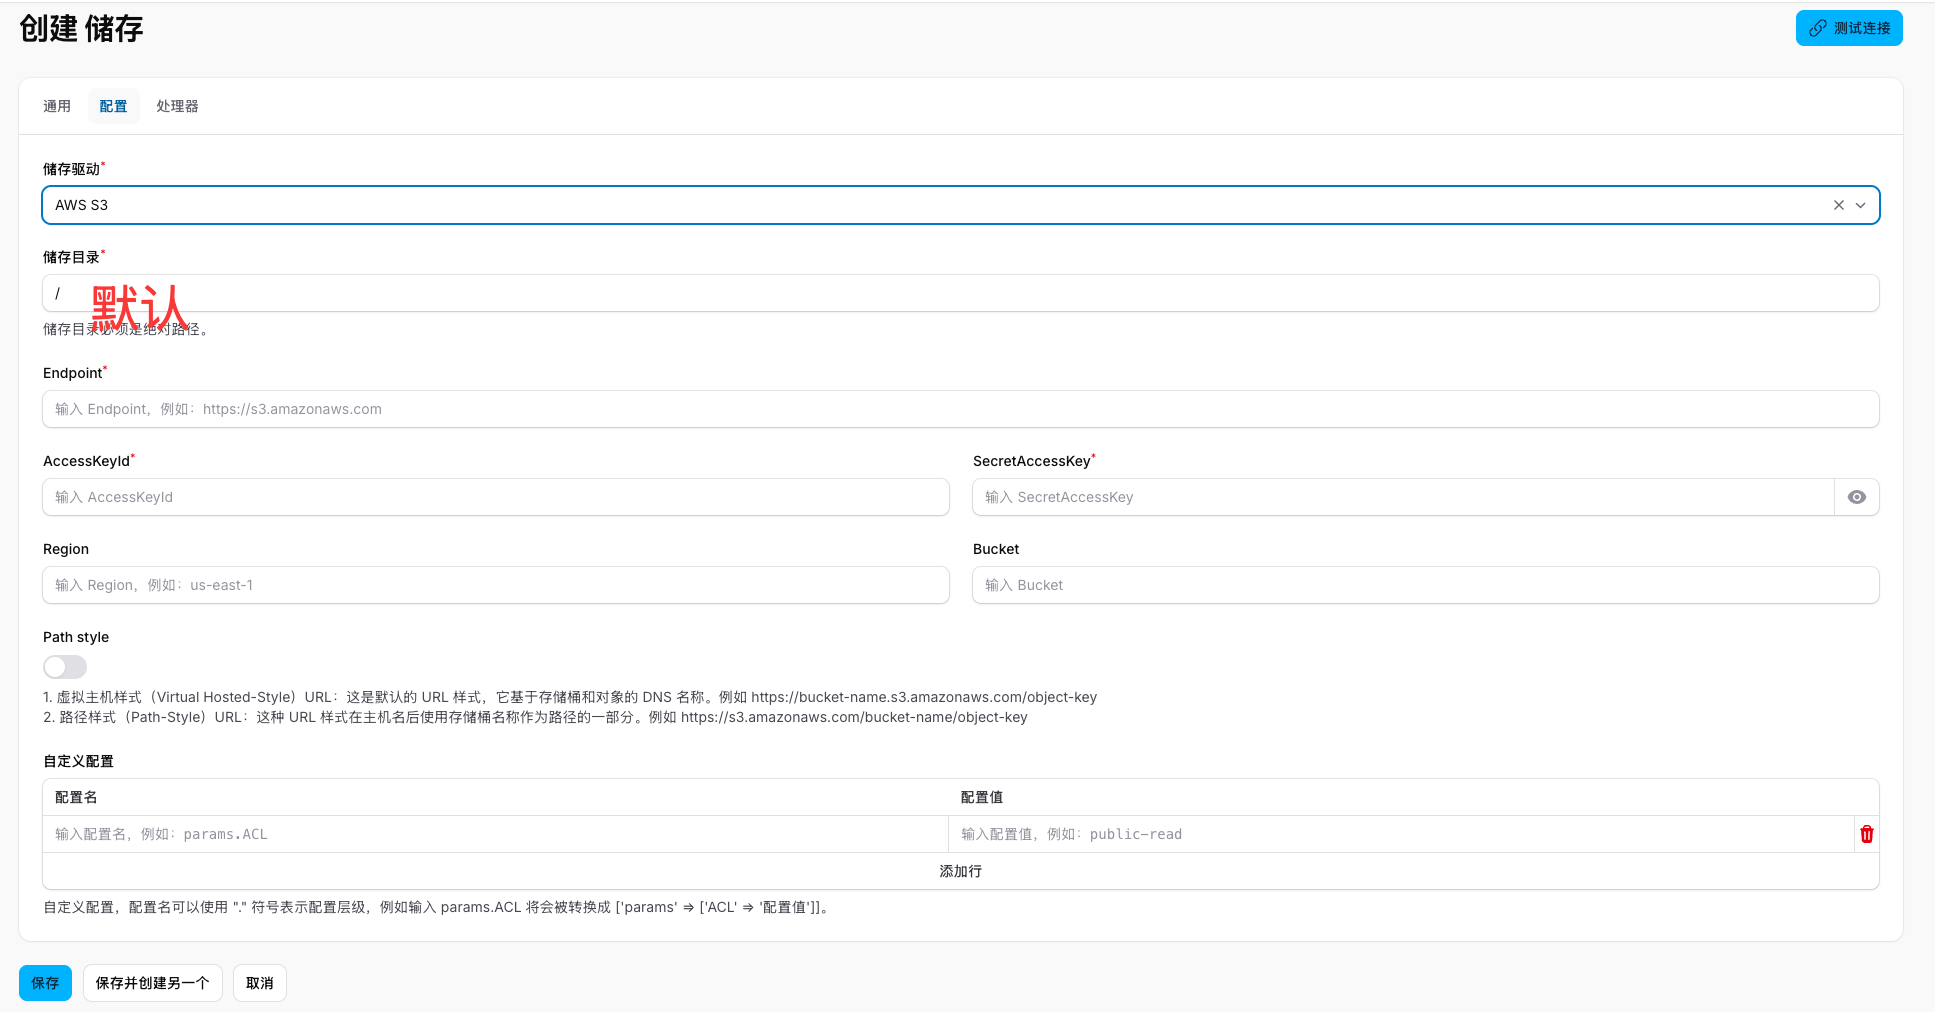
Task: Switch to the 通用 tab
Action: pos(57,105)
